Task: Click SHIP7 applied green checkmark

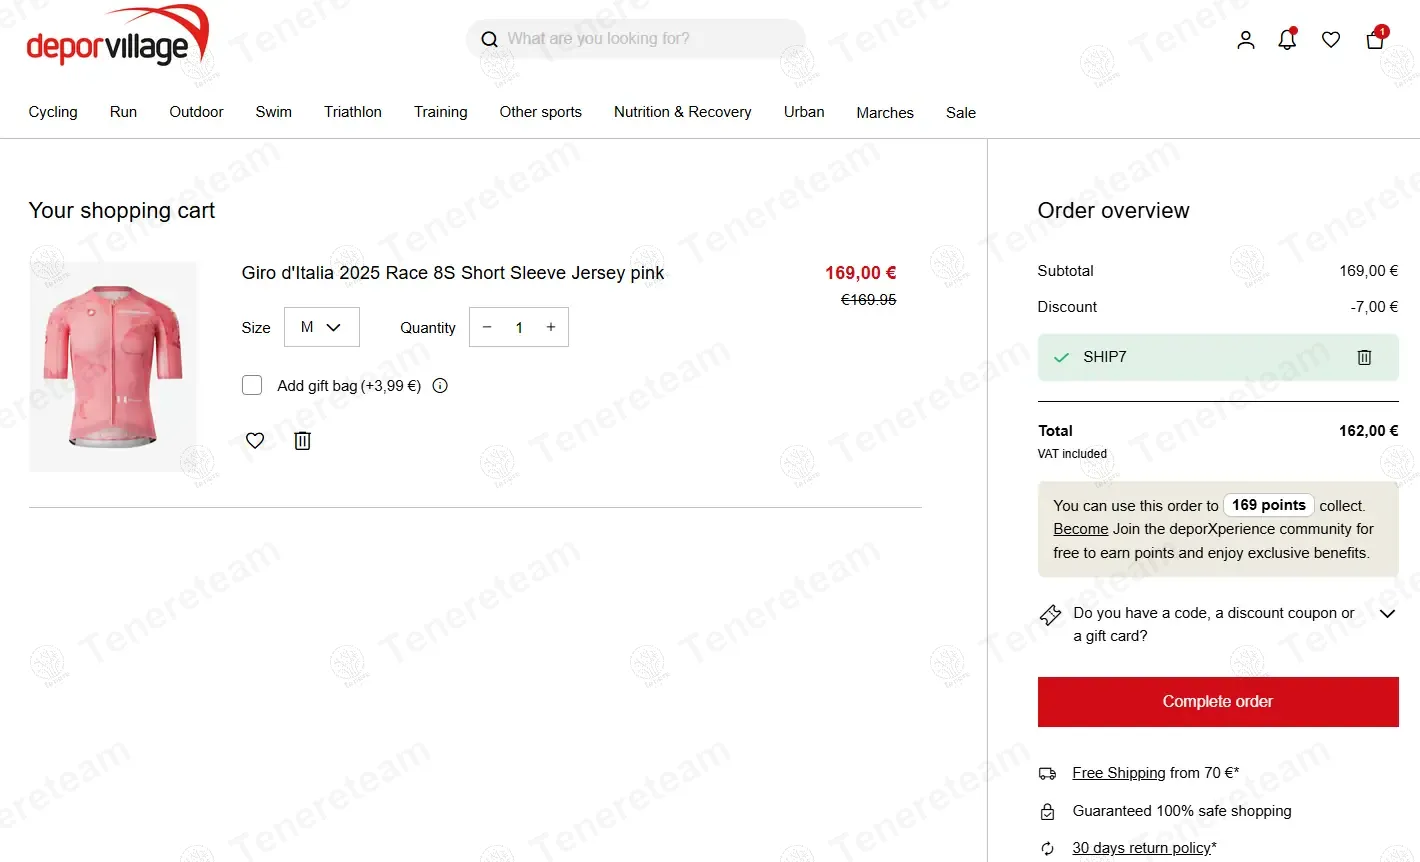Action: (1061, 357)
